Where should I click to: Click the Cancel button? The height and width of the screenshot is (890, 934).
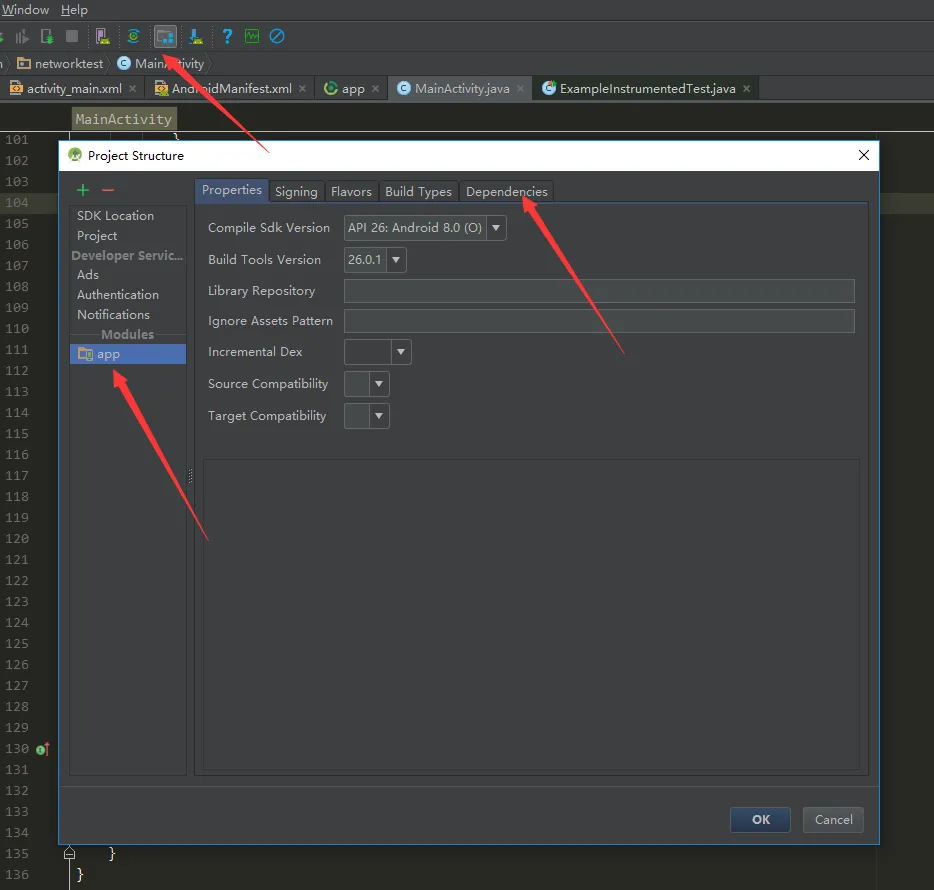833,820
